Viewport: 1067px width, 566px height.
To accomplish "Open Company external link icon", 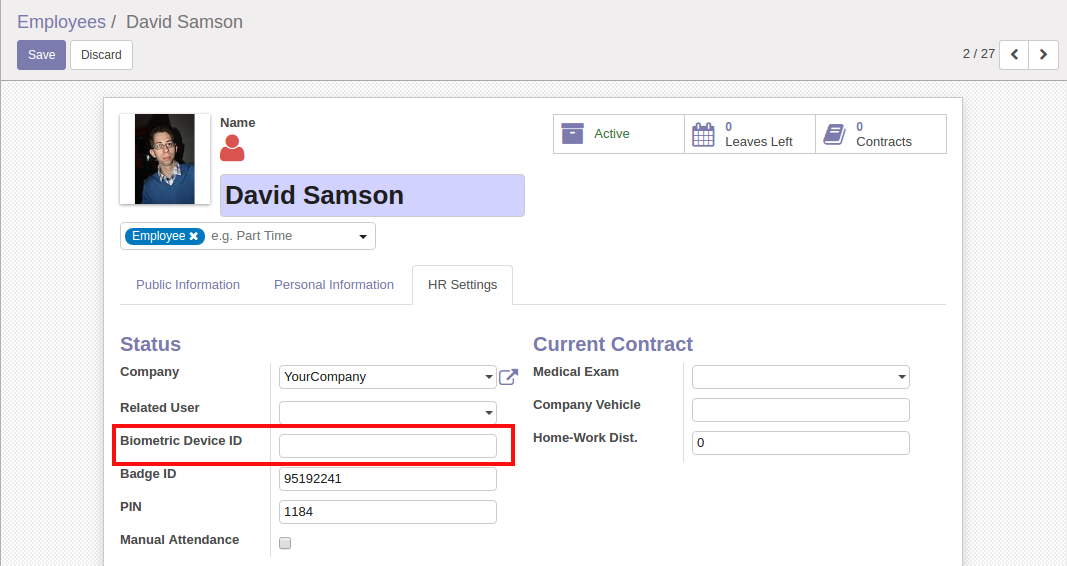I will coord(509,377).
